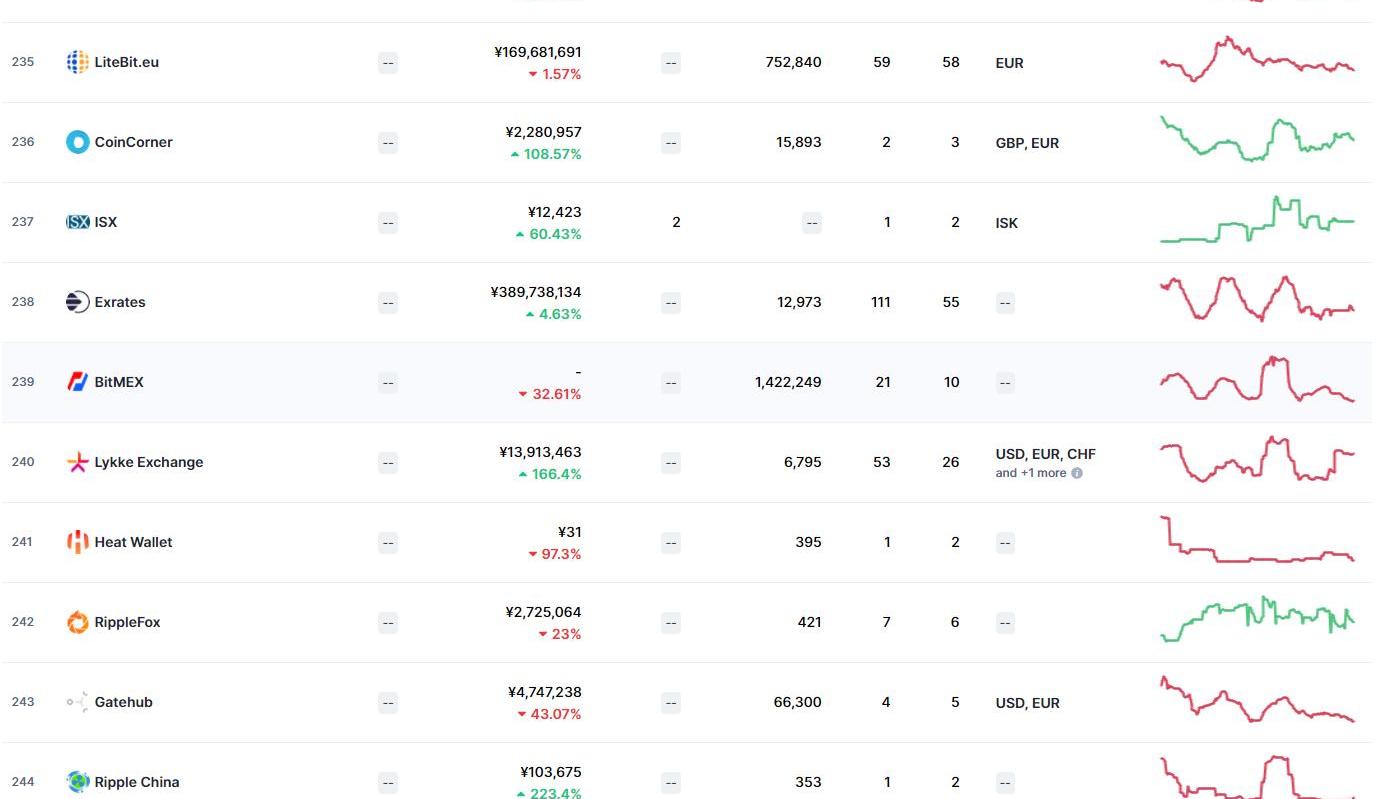
Task: Expand "and +1 more" fiat currencies
Action: [x=1031, y=473]
